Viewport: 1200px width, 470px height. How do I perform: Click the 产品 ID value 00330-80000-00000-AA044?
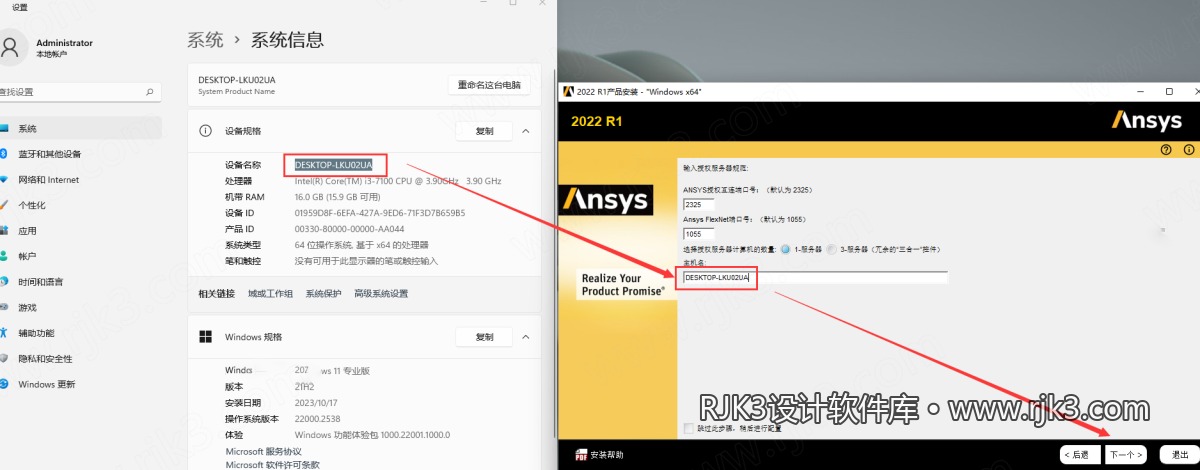tap(350, 228)
